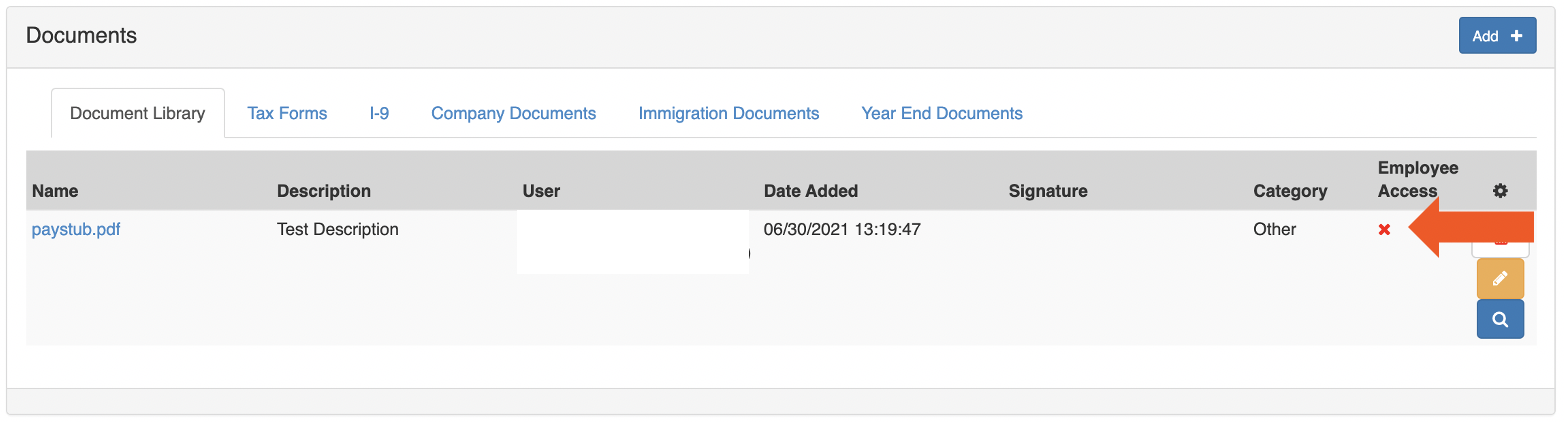Click the Add document button
1564x422 pixels.
[1497, 36]
